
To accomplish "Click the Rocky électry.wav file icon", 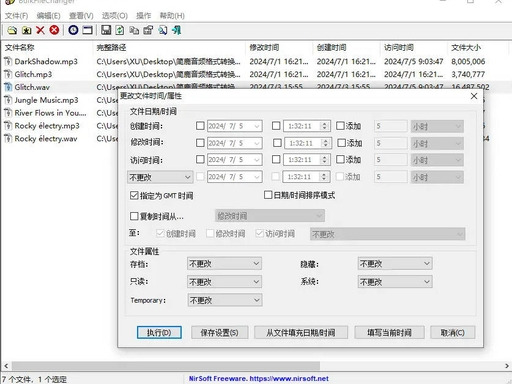I will click(x=8, y=138).
